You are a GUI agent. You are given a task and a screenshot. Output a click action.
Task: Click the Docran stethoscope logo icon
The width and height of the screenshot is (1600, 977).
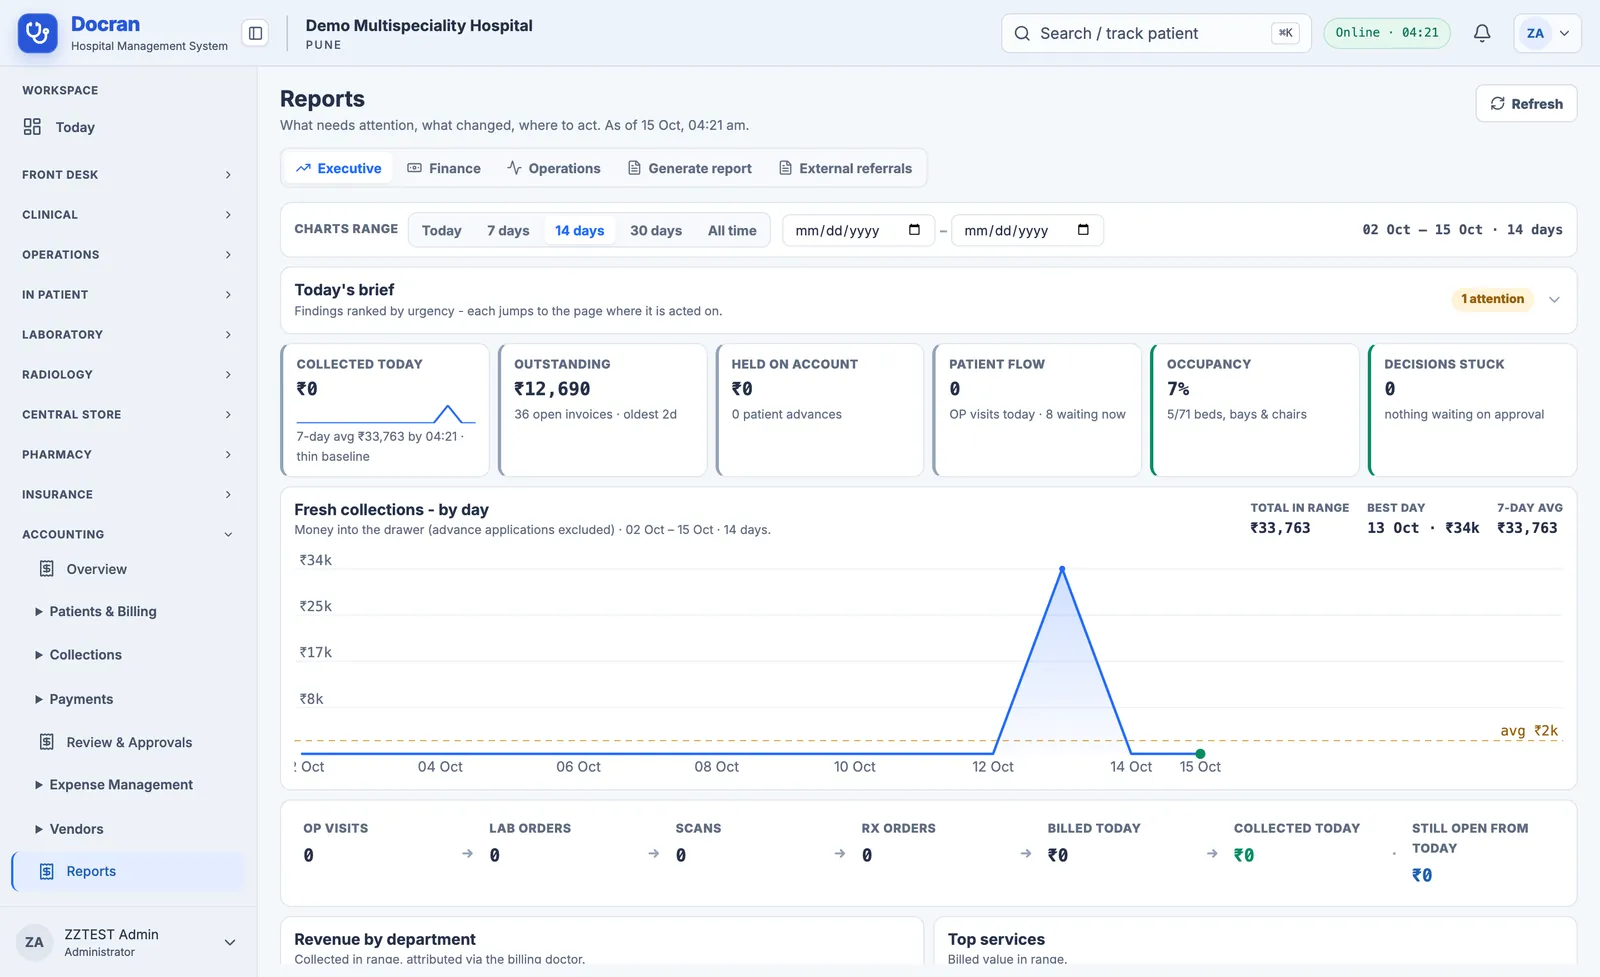(38, 34)
